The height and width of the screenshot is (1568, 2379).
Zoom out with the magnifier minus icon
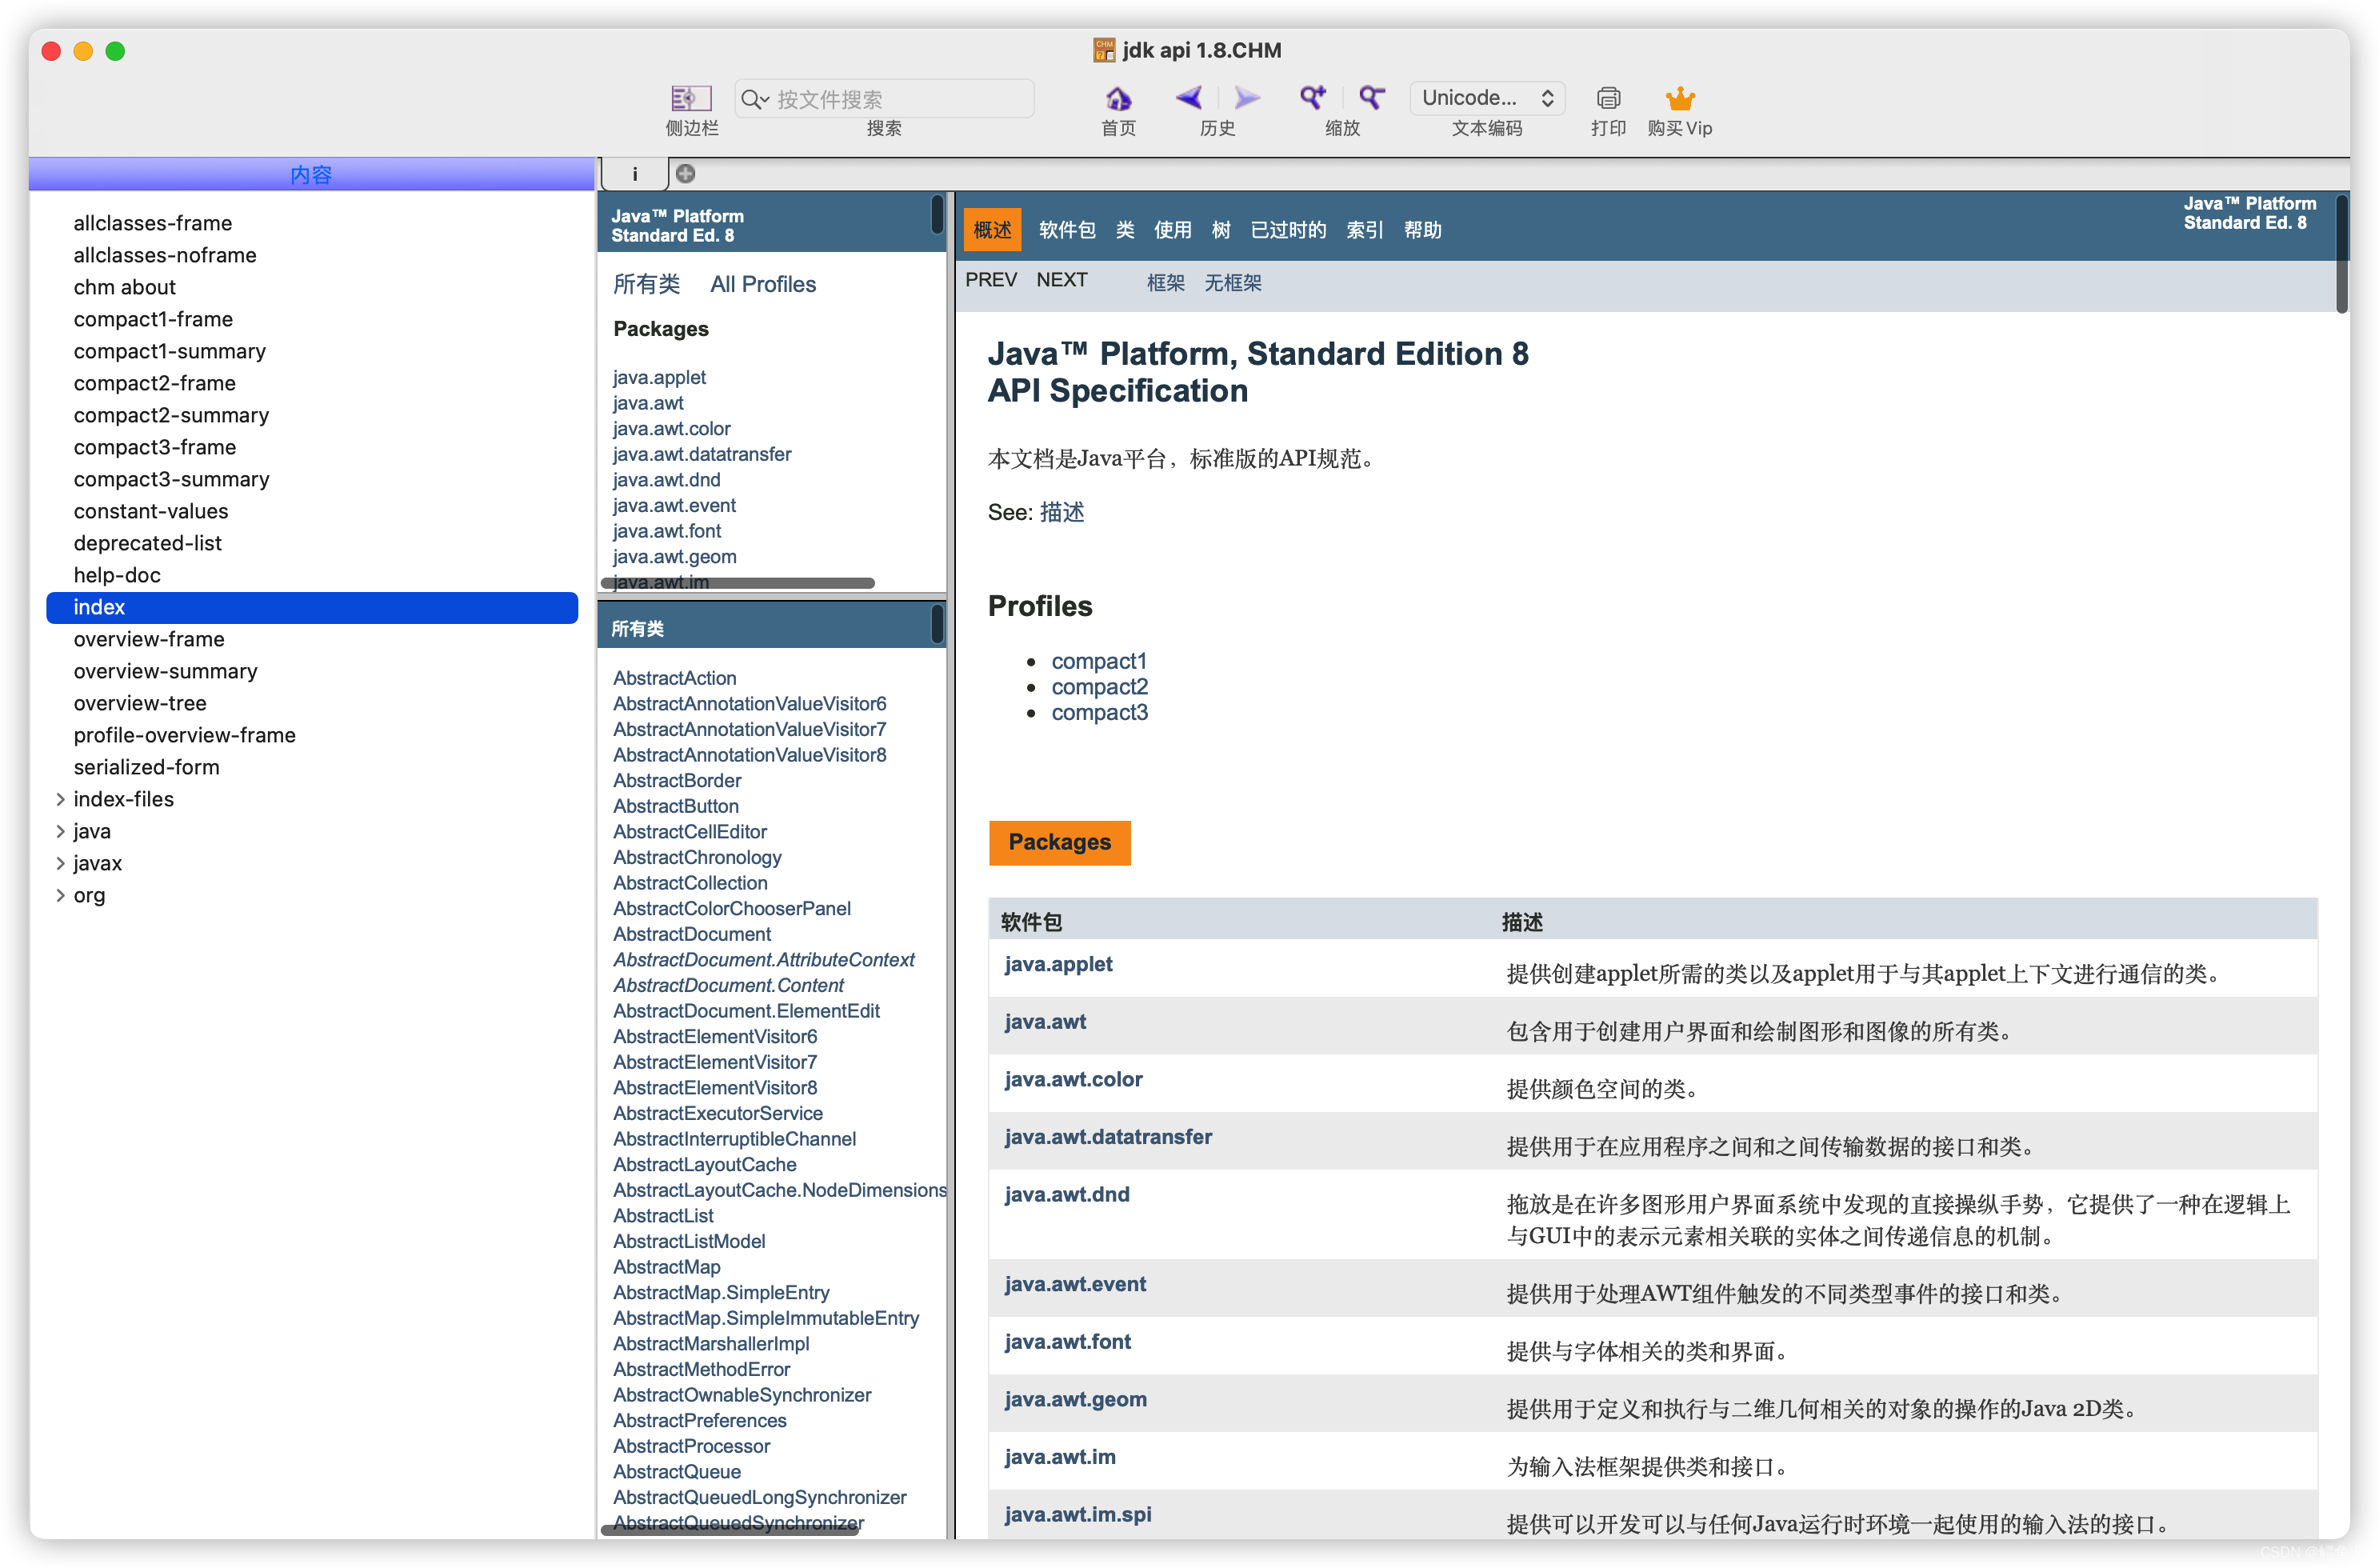[x=1371, y=98]
